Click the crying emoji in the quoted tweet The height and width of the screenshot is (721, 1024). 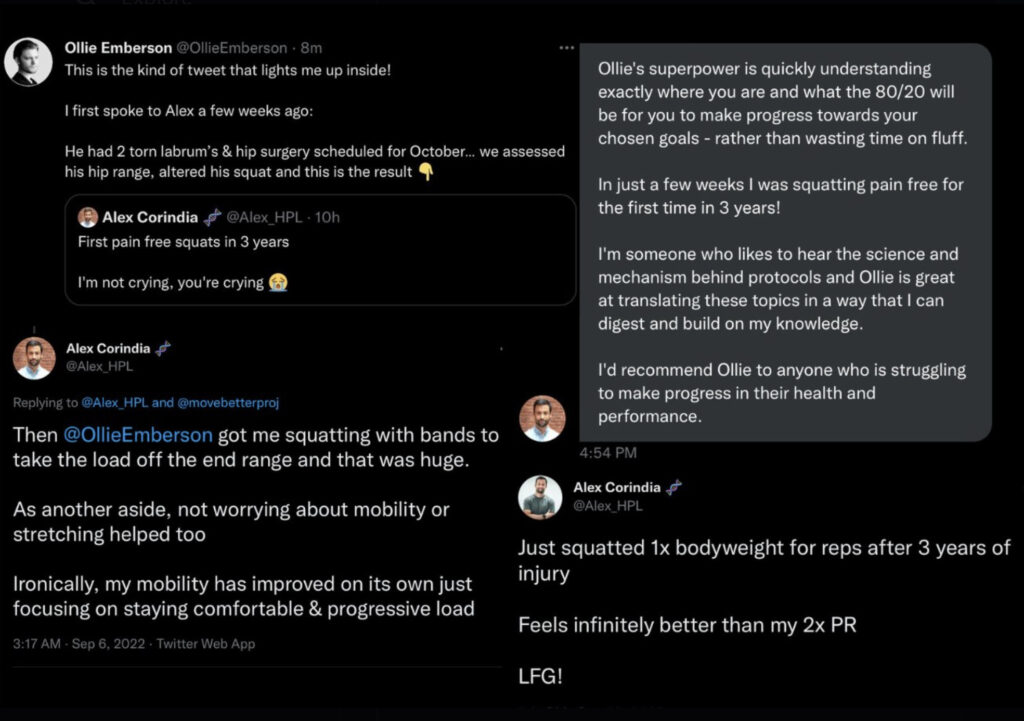click(279, 283)
